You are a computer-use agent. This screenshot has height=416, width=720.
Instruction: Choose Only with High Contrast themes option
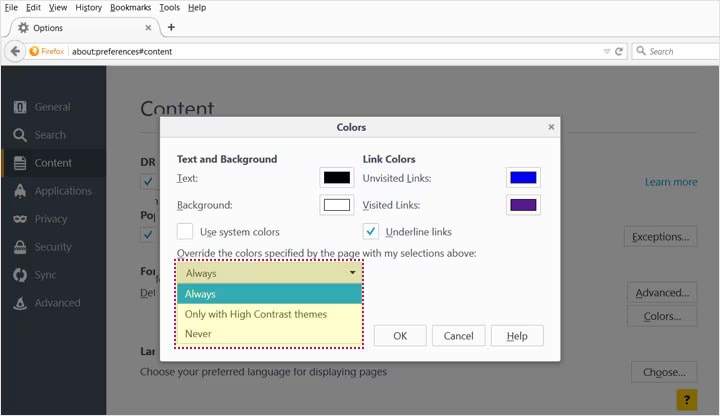(x=256, y=314)
